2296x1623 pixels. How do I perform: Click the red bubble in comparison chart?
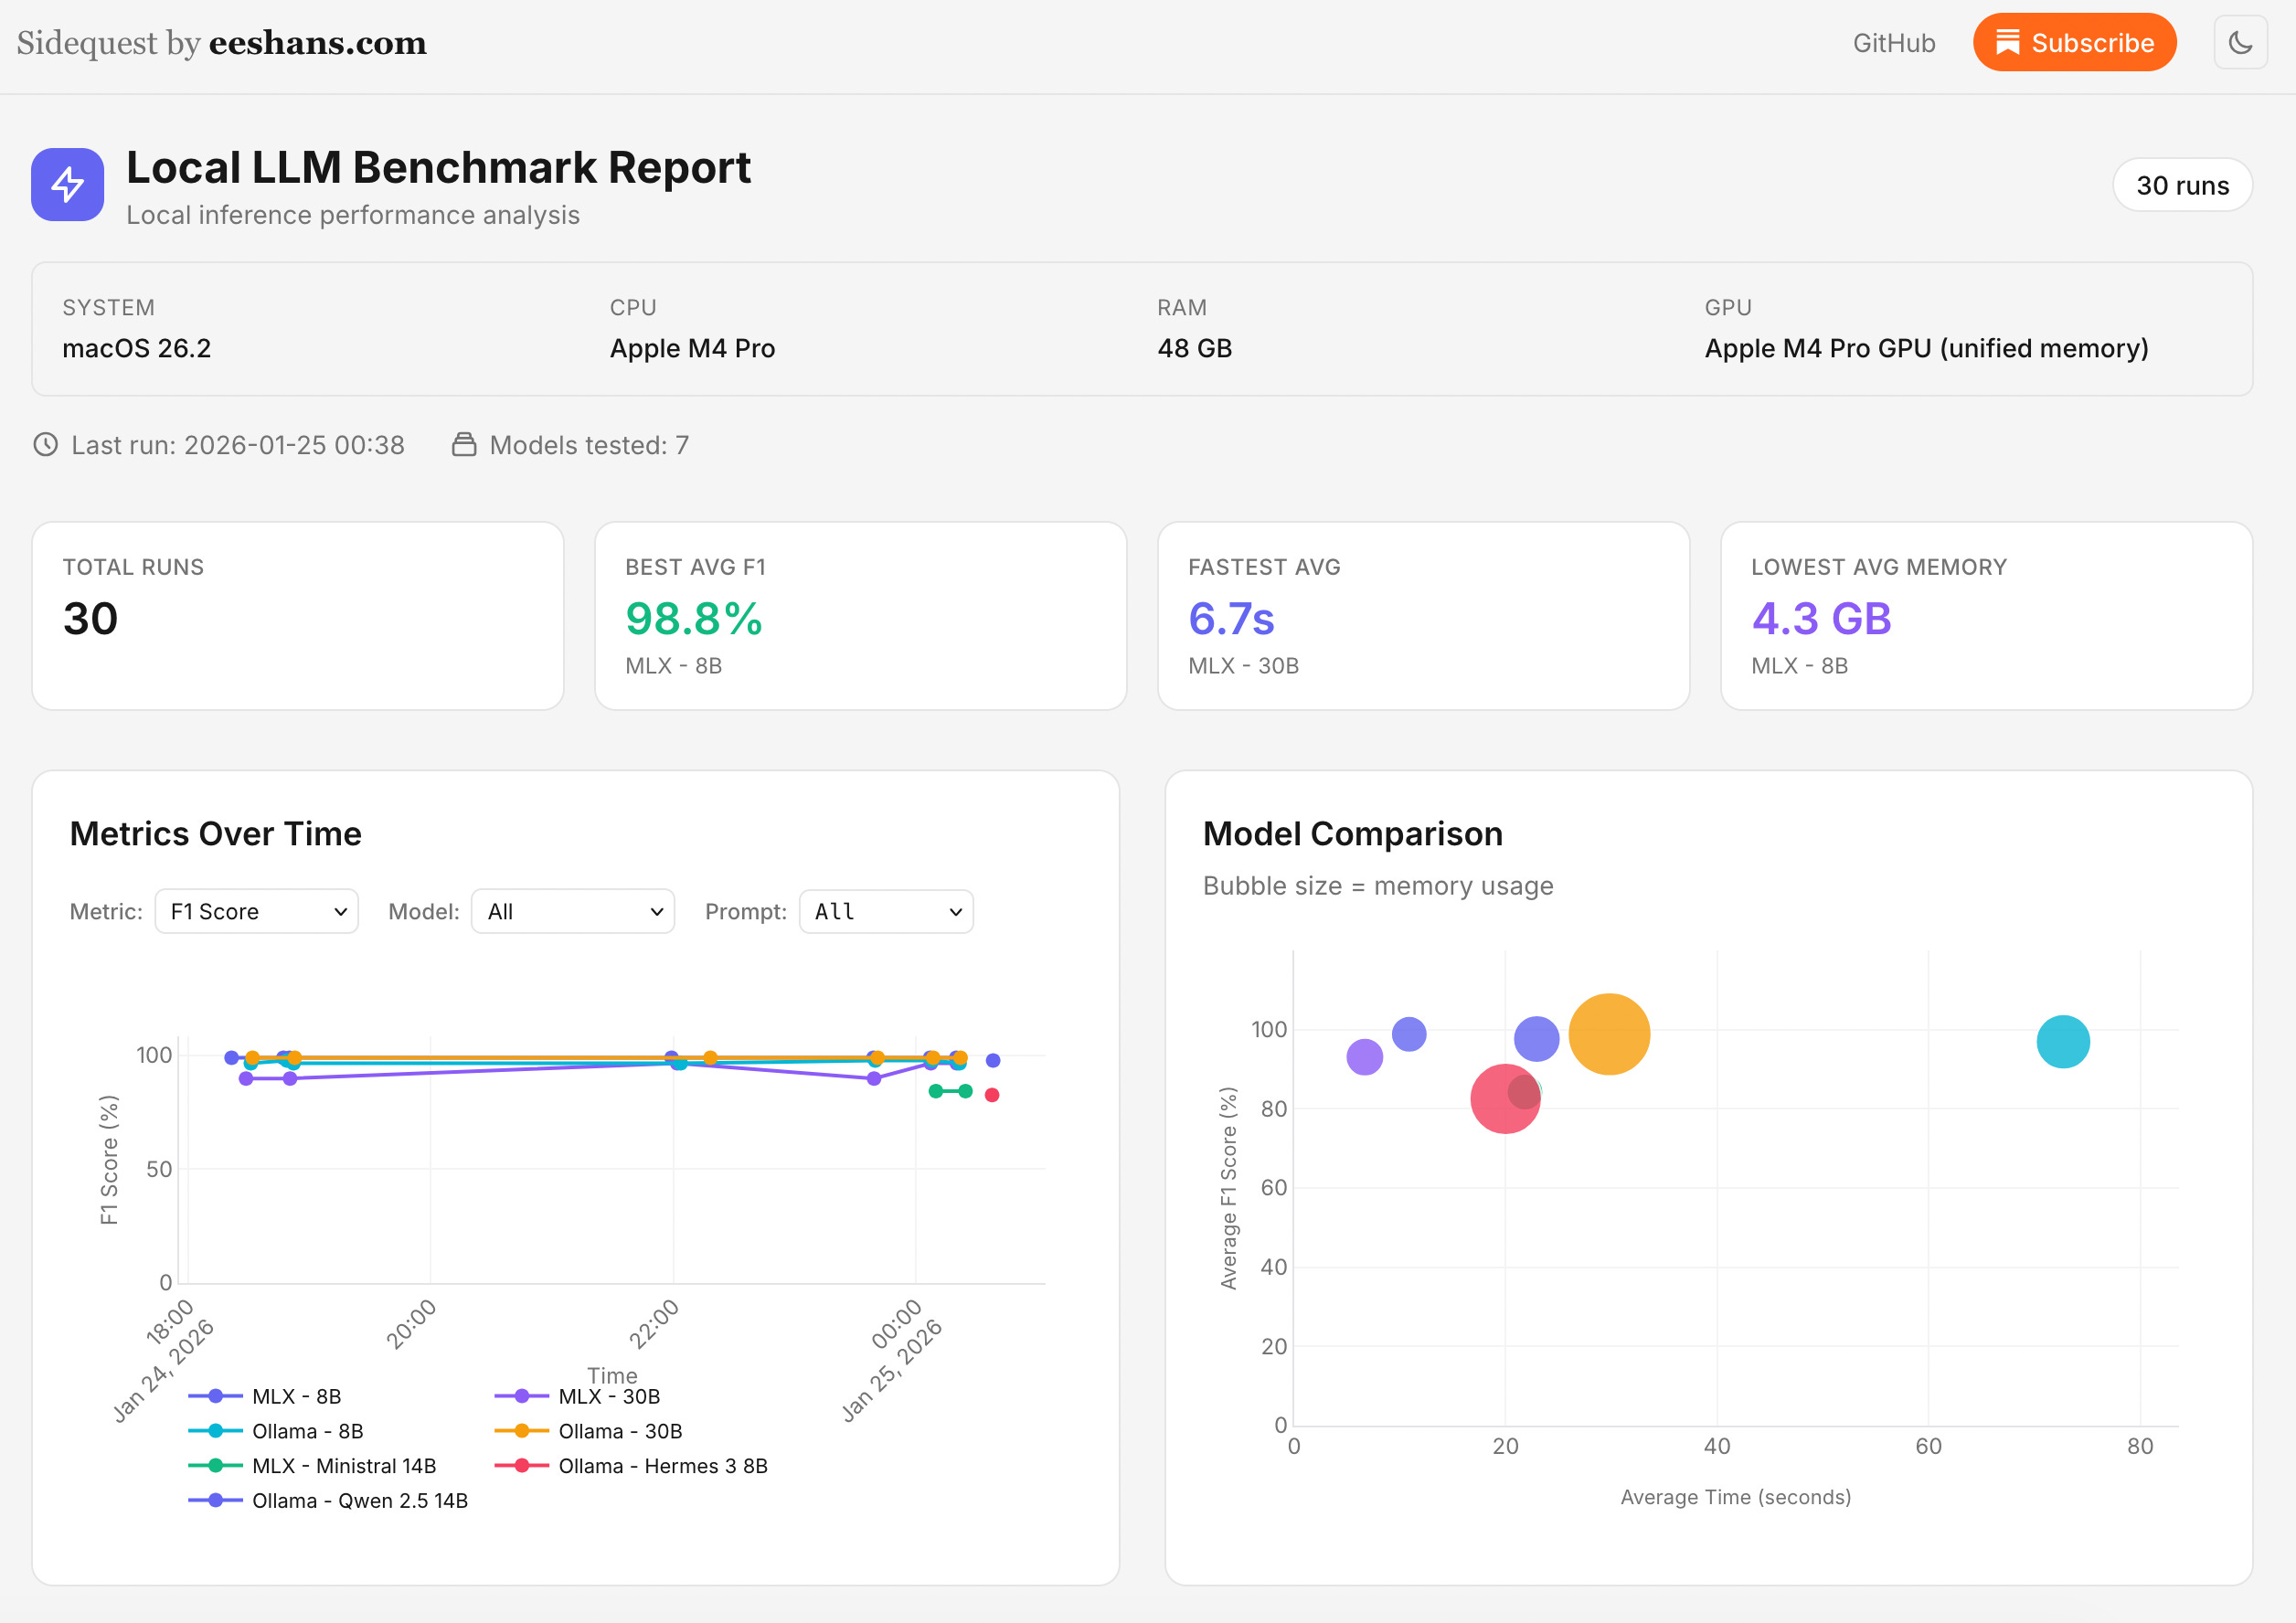tap(1498, 1103)
